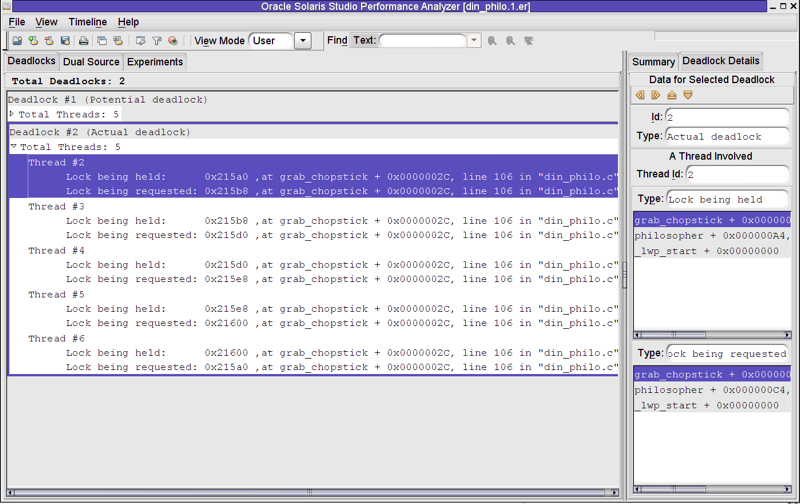The image size is (800, 504).
Task: Open Set Data Presentation from the toolbar
Action: click(x=140, y=41)
